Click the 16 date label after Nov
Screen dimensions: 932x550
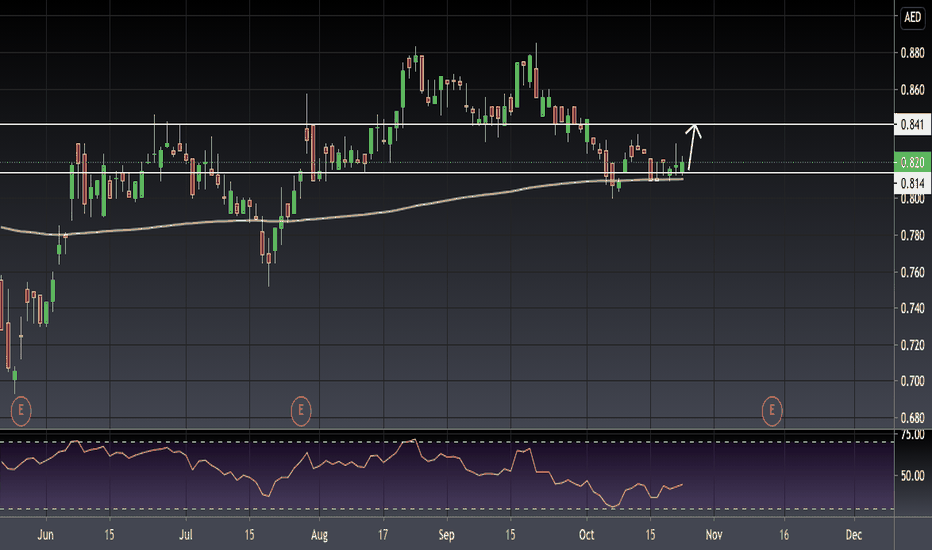784,535
